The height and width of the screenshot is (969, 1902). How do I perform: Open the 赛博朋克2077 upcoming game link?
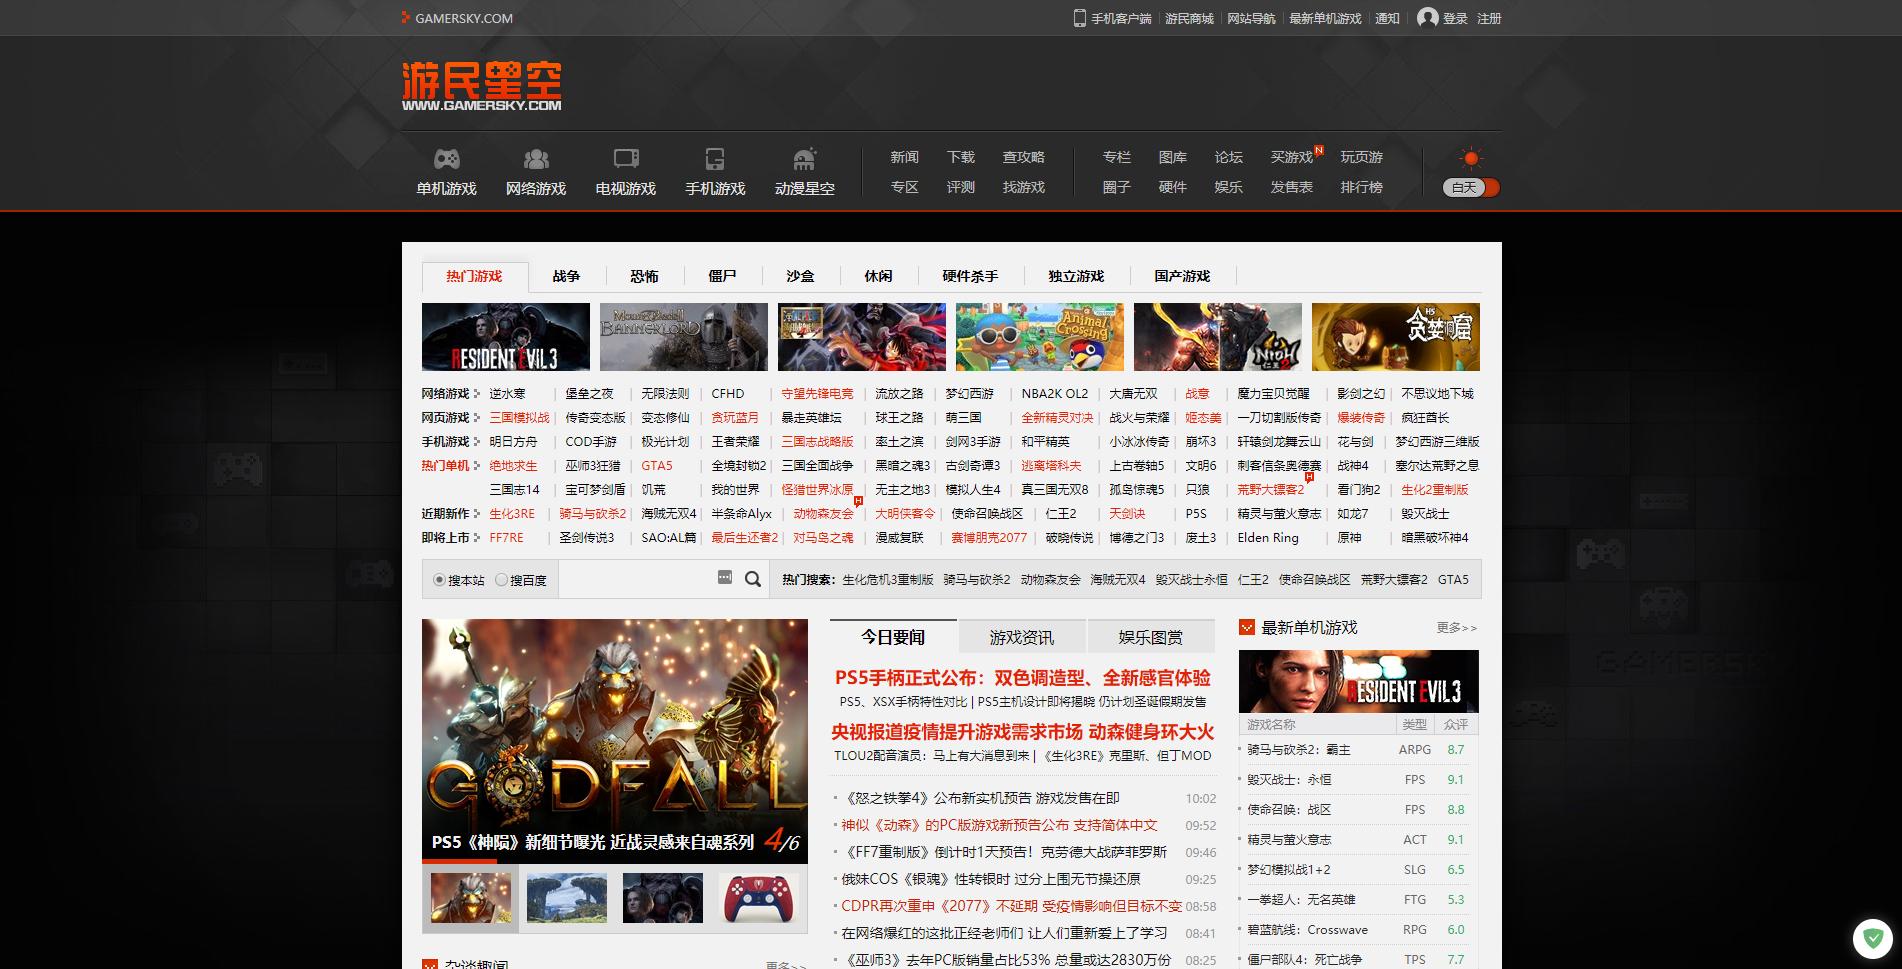click(x=989, y=537)
